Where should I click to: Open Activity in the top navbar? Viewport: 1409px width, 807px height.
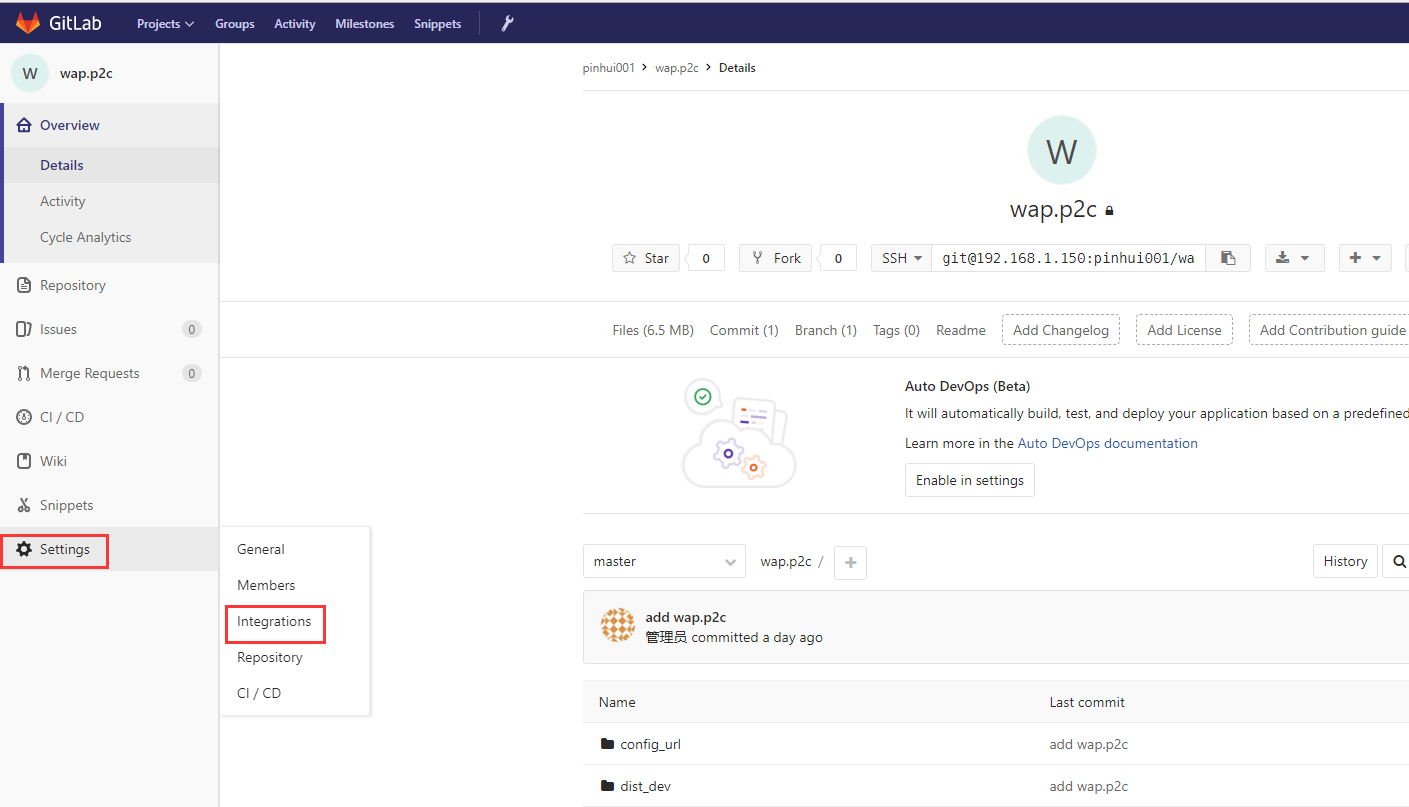coord(295,23)
